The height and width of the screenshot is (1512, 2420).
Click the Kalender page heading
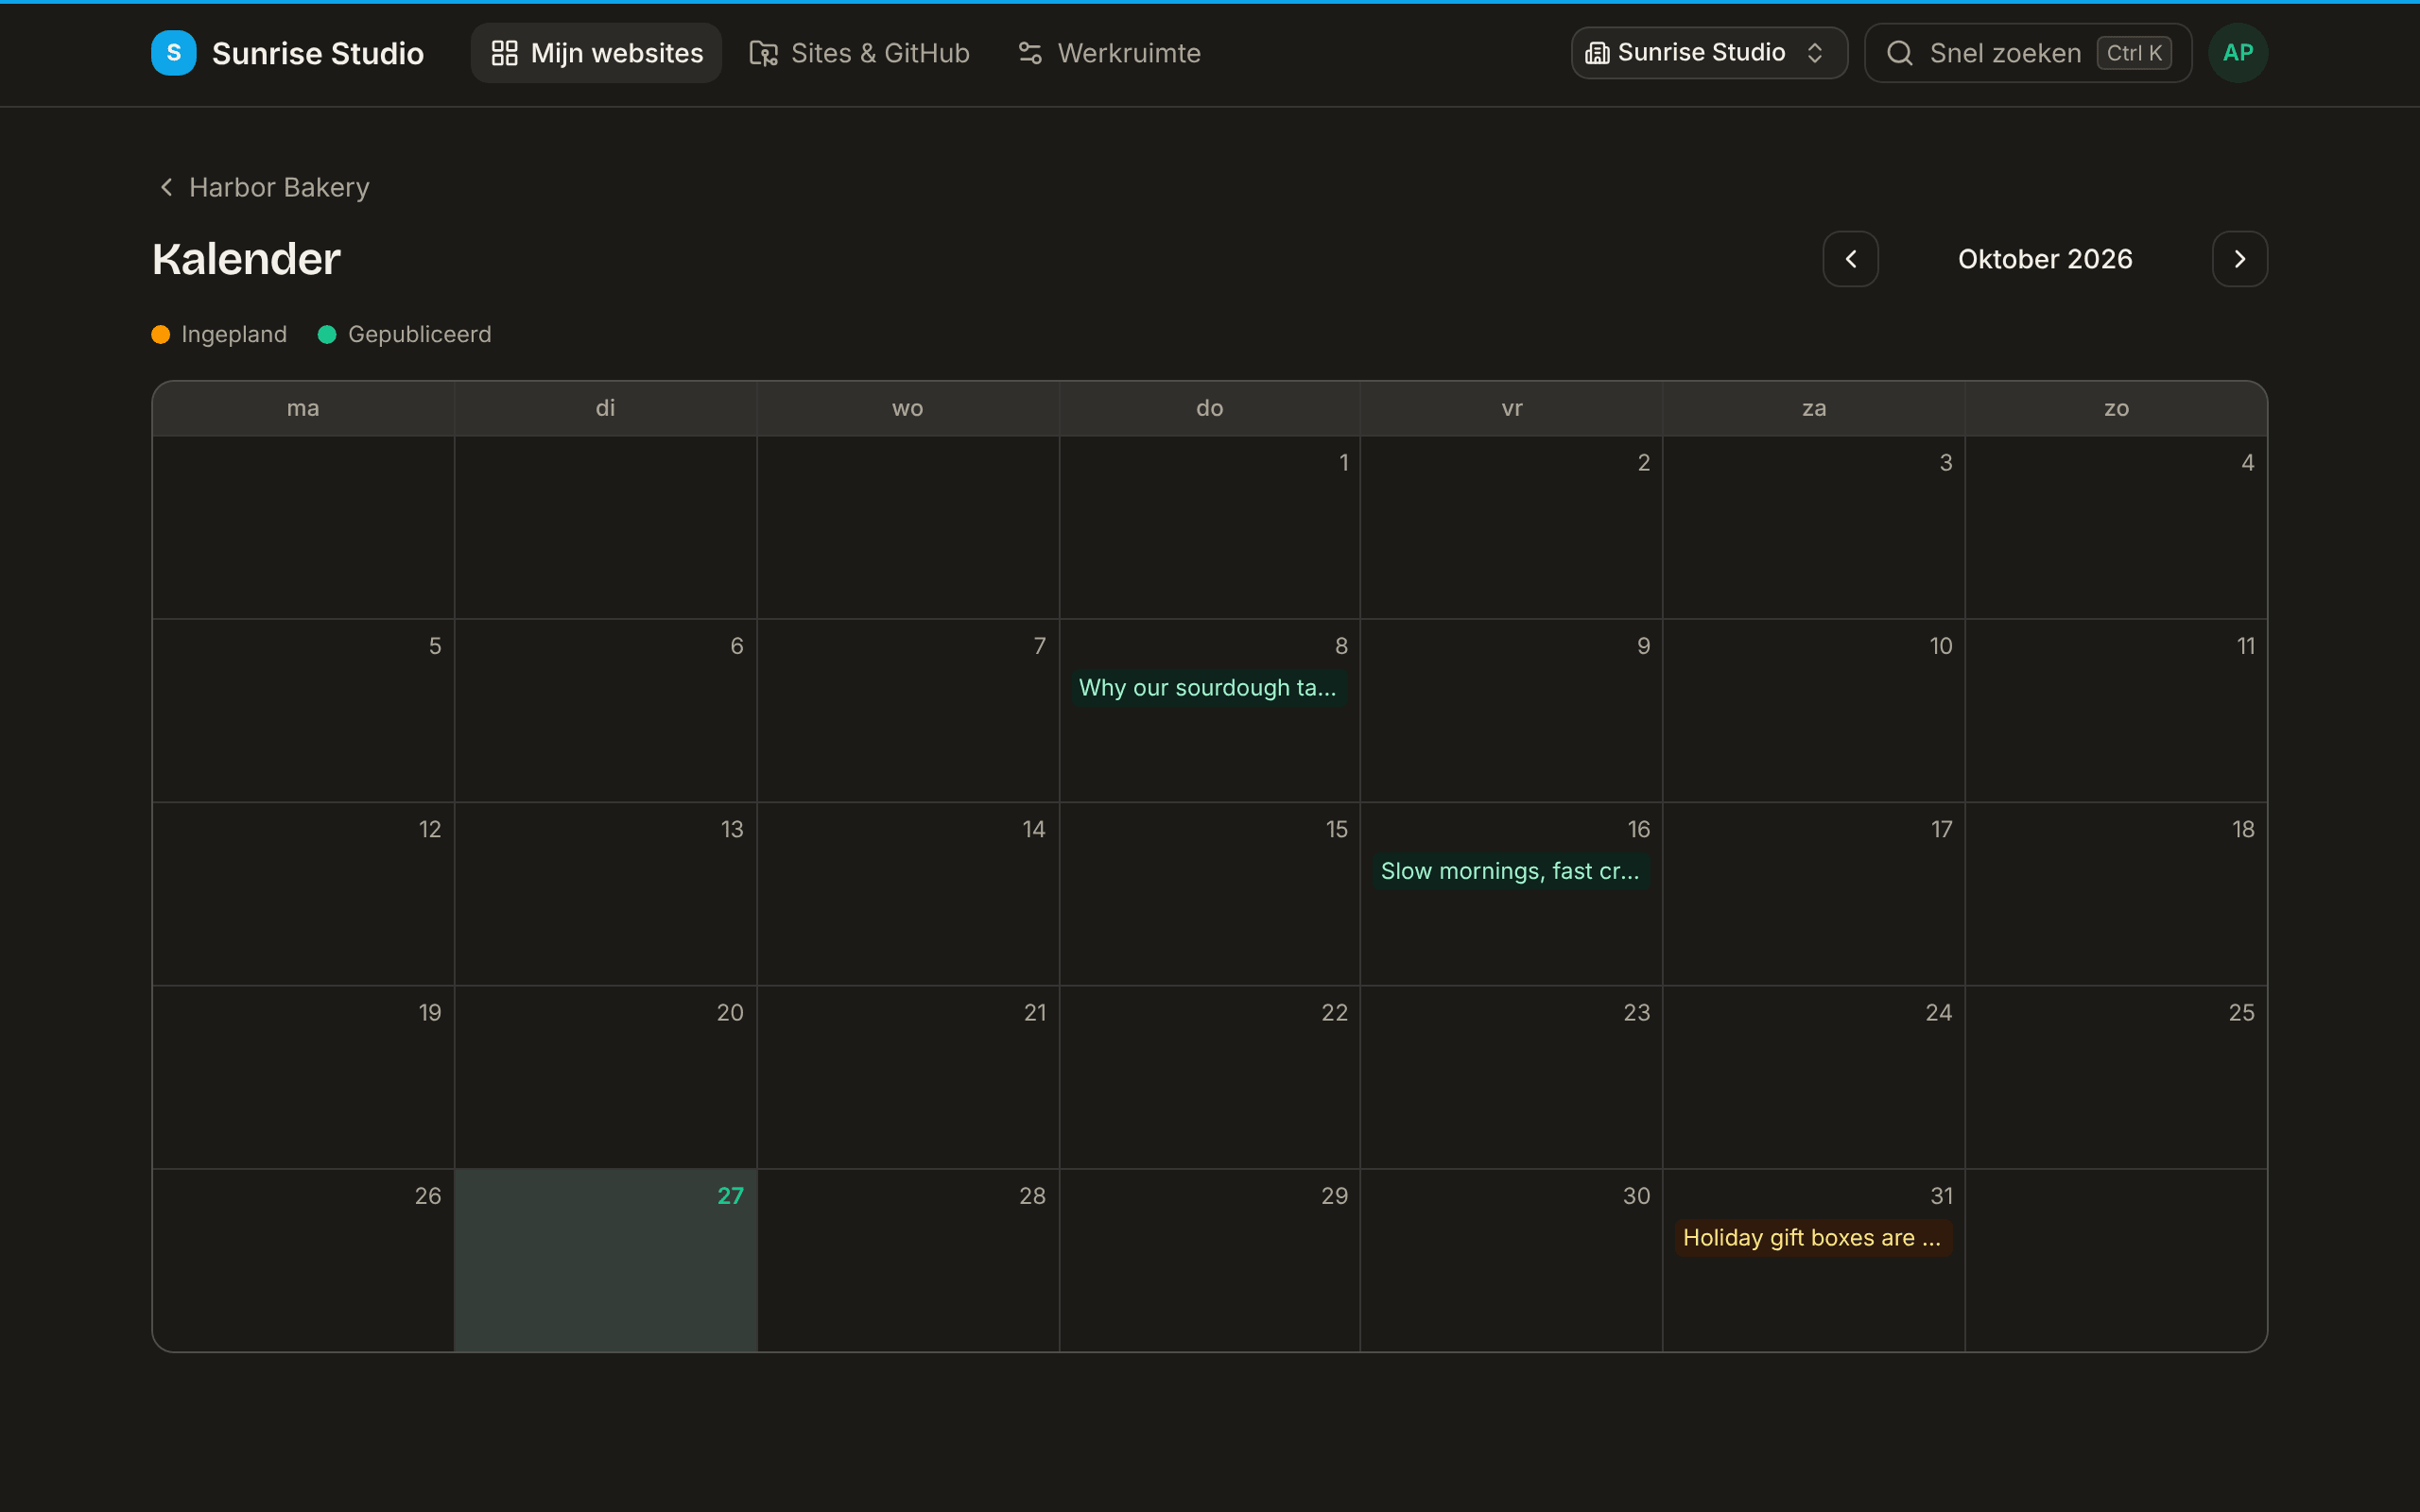[246, 259]
